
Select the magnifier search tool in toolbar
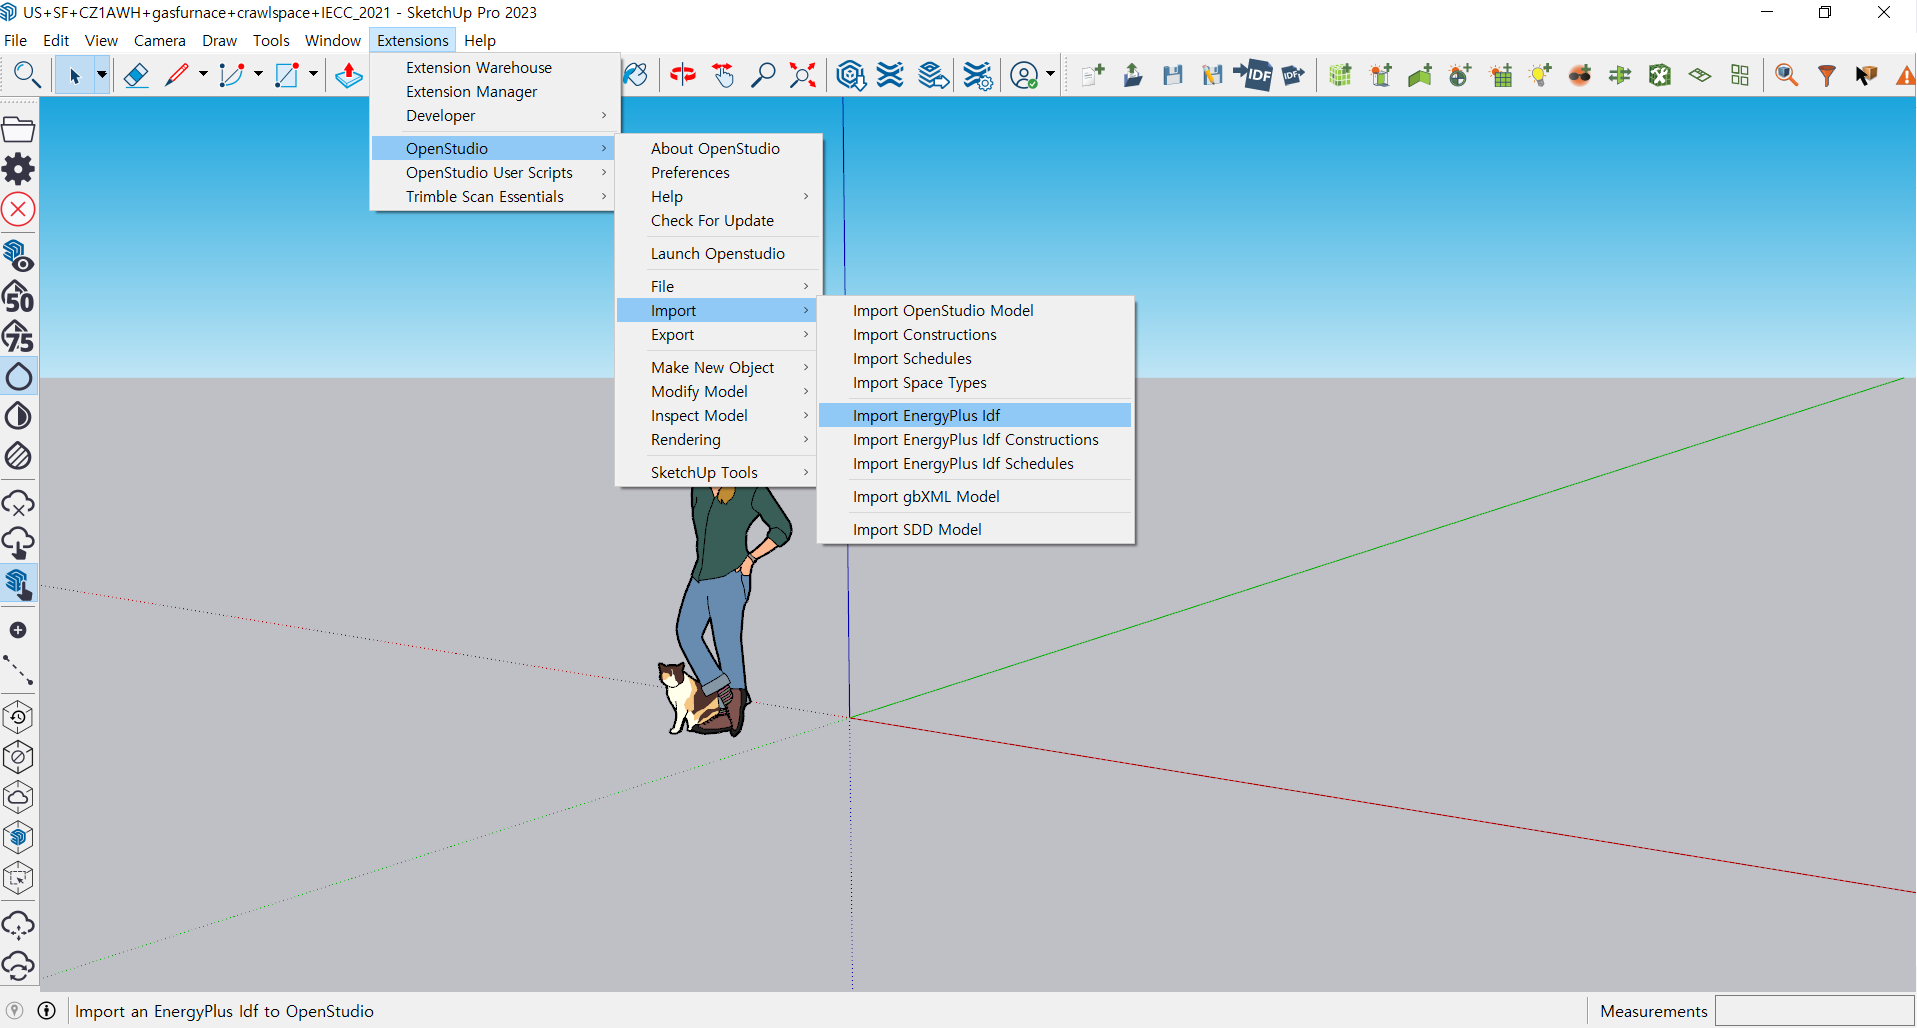point(27,75)
